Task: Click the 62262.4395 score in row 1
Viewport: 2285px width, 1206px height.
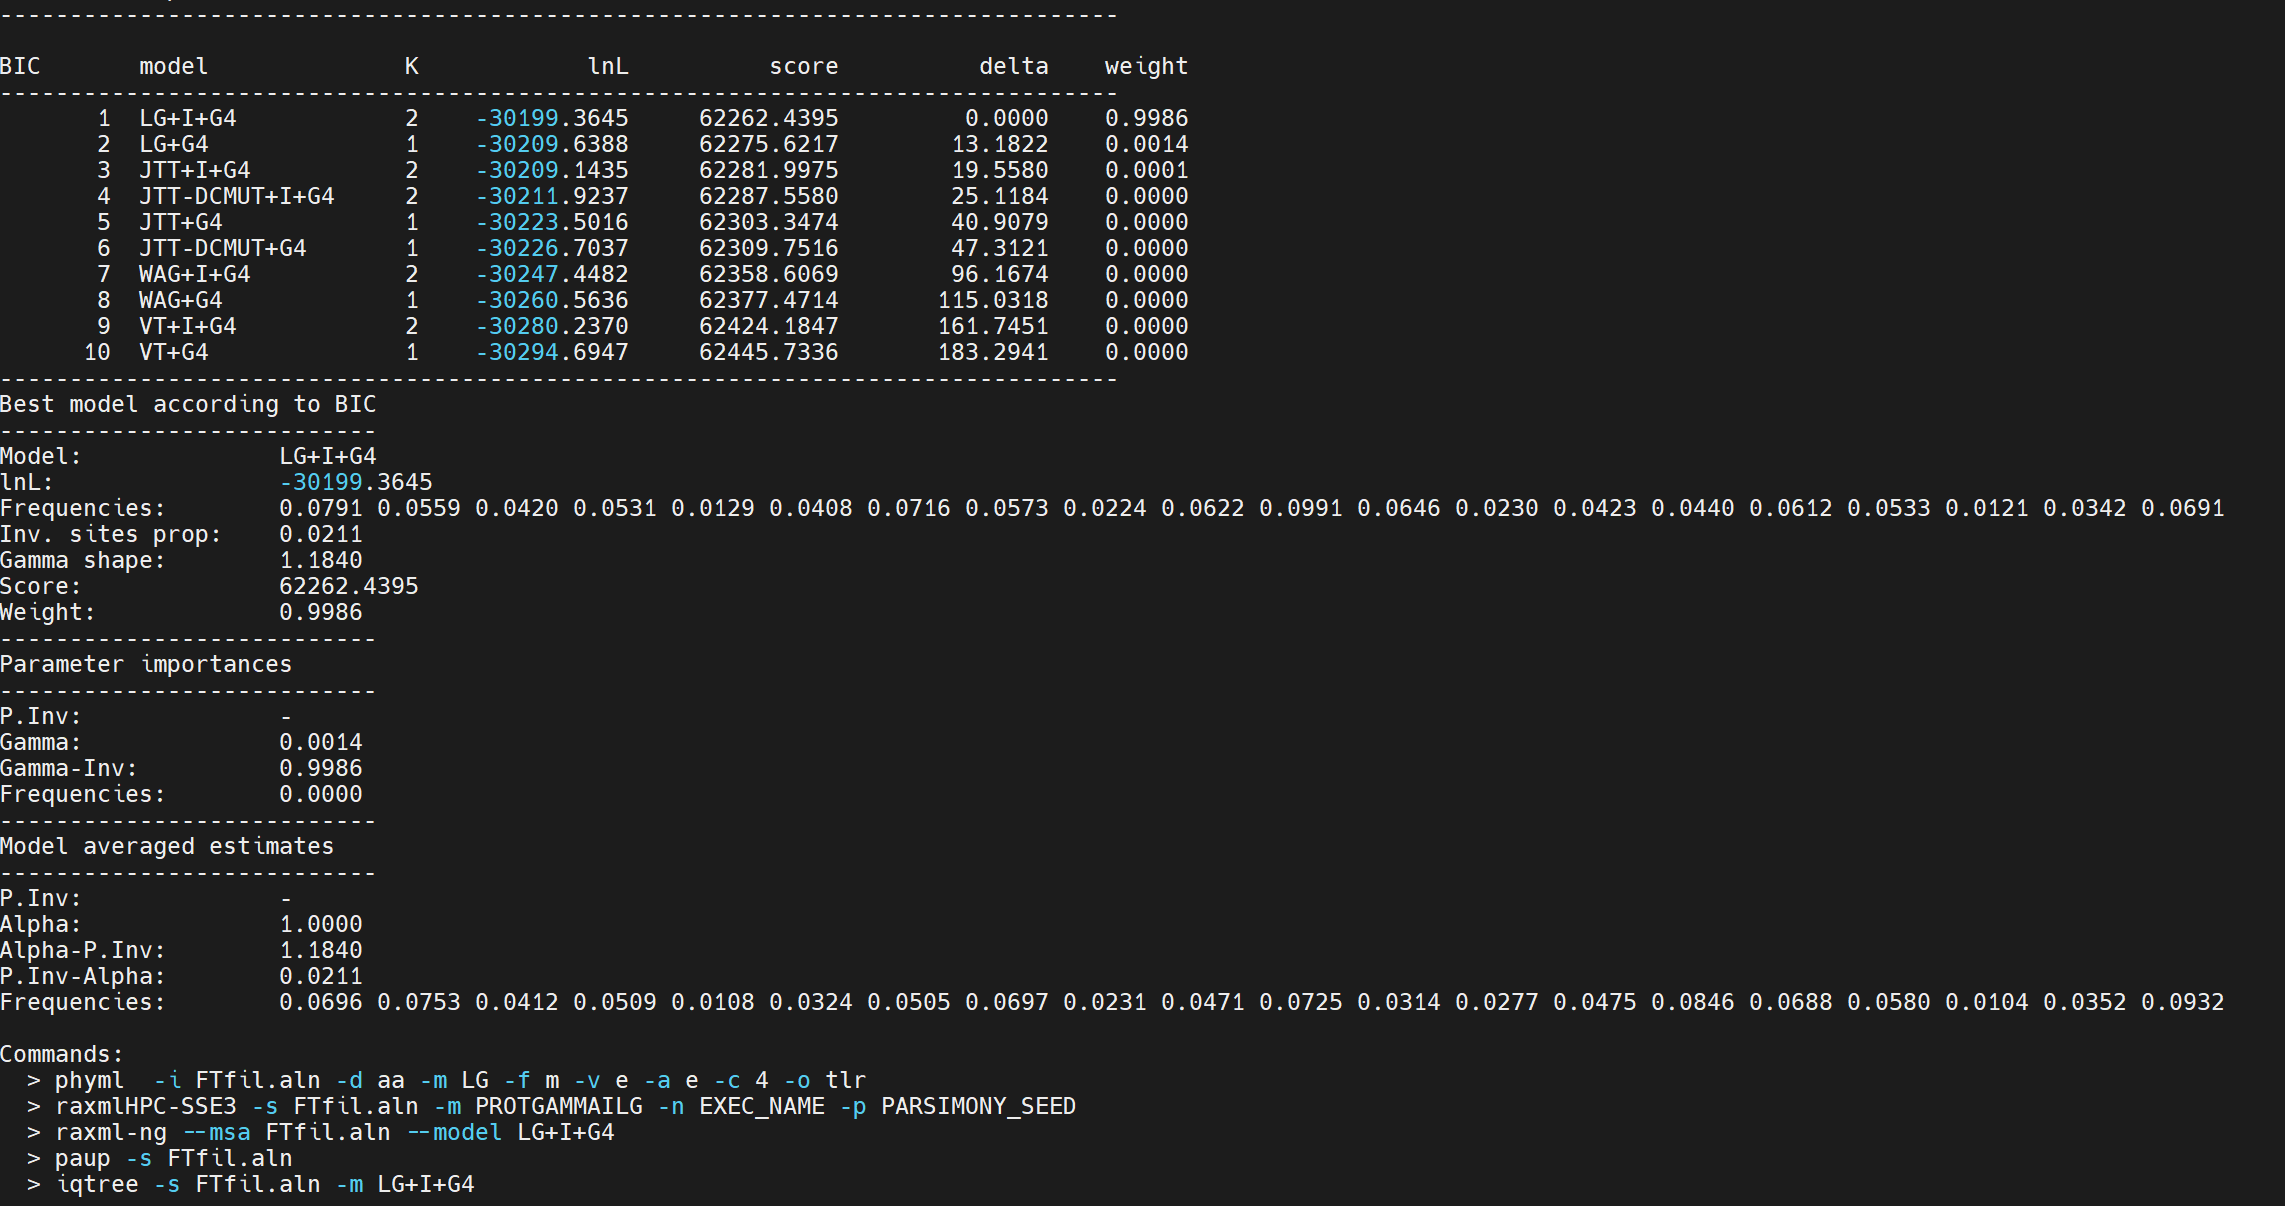Action: pyautogui.click(x=768, y=118)
